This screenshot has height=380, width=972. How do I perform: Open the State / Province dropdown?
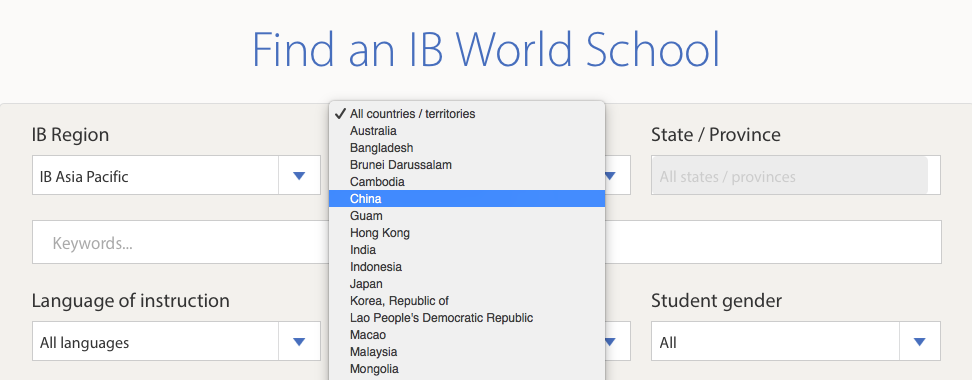795,175
